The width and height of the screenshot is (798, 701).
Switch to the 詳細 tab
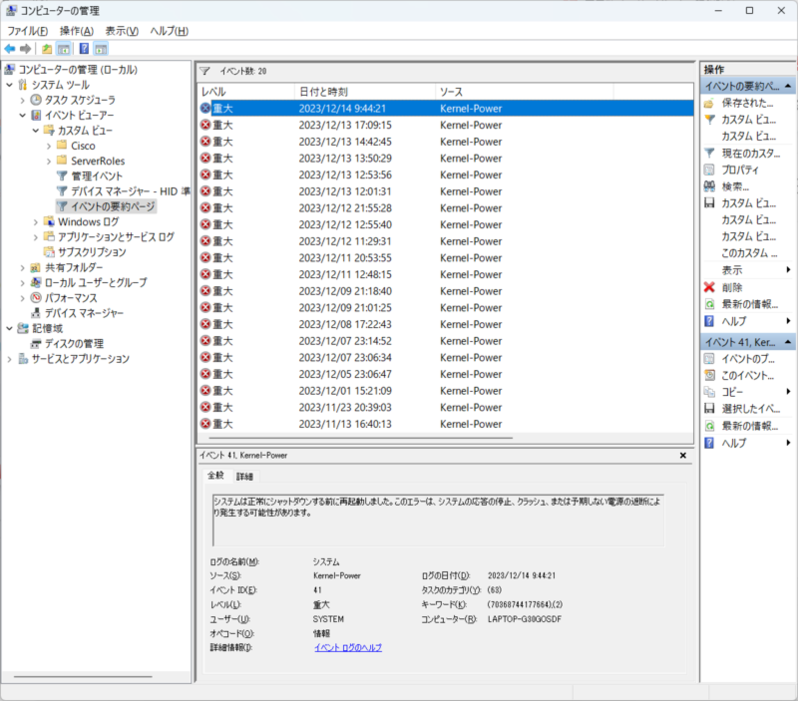pos(245,476)
